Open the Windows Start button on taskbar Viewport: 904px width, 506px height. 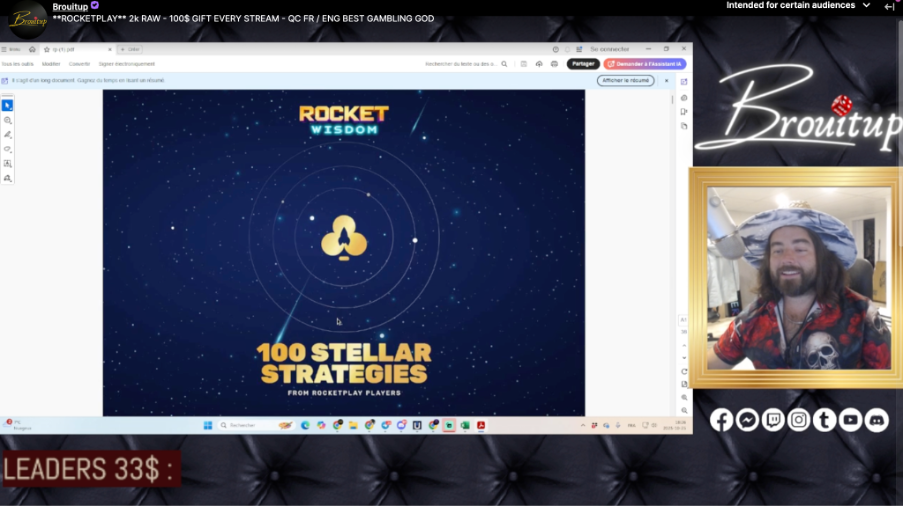click(208, 425)
